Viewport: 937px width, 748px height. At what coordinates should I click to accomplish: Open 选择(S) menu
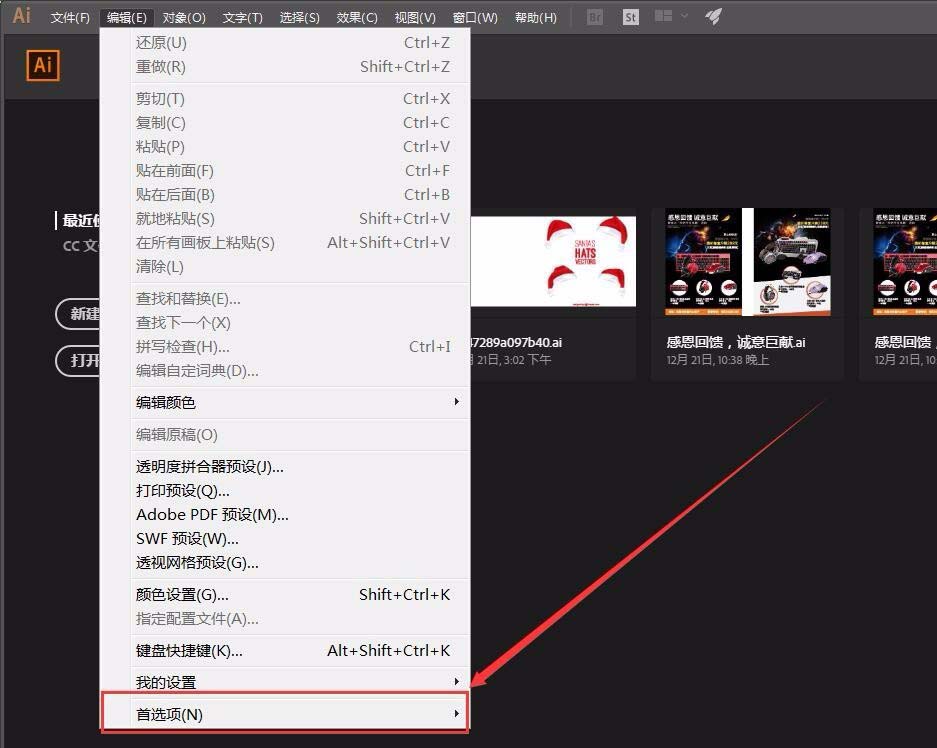coord(299,17)
